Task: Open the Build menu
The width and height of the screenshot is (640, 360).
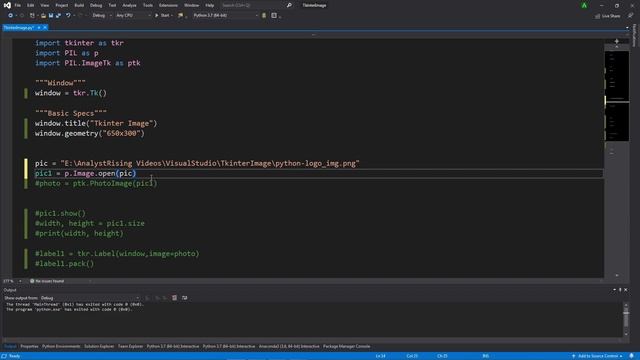Action: [x=79, y=5]
